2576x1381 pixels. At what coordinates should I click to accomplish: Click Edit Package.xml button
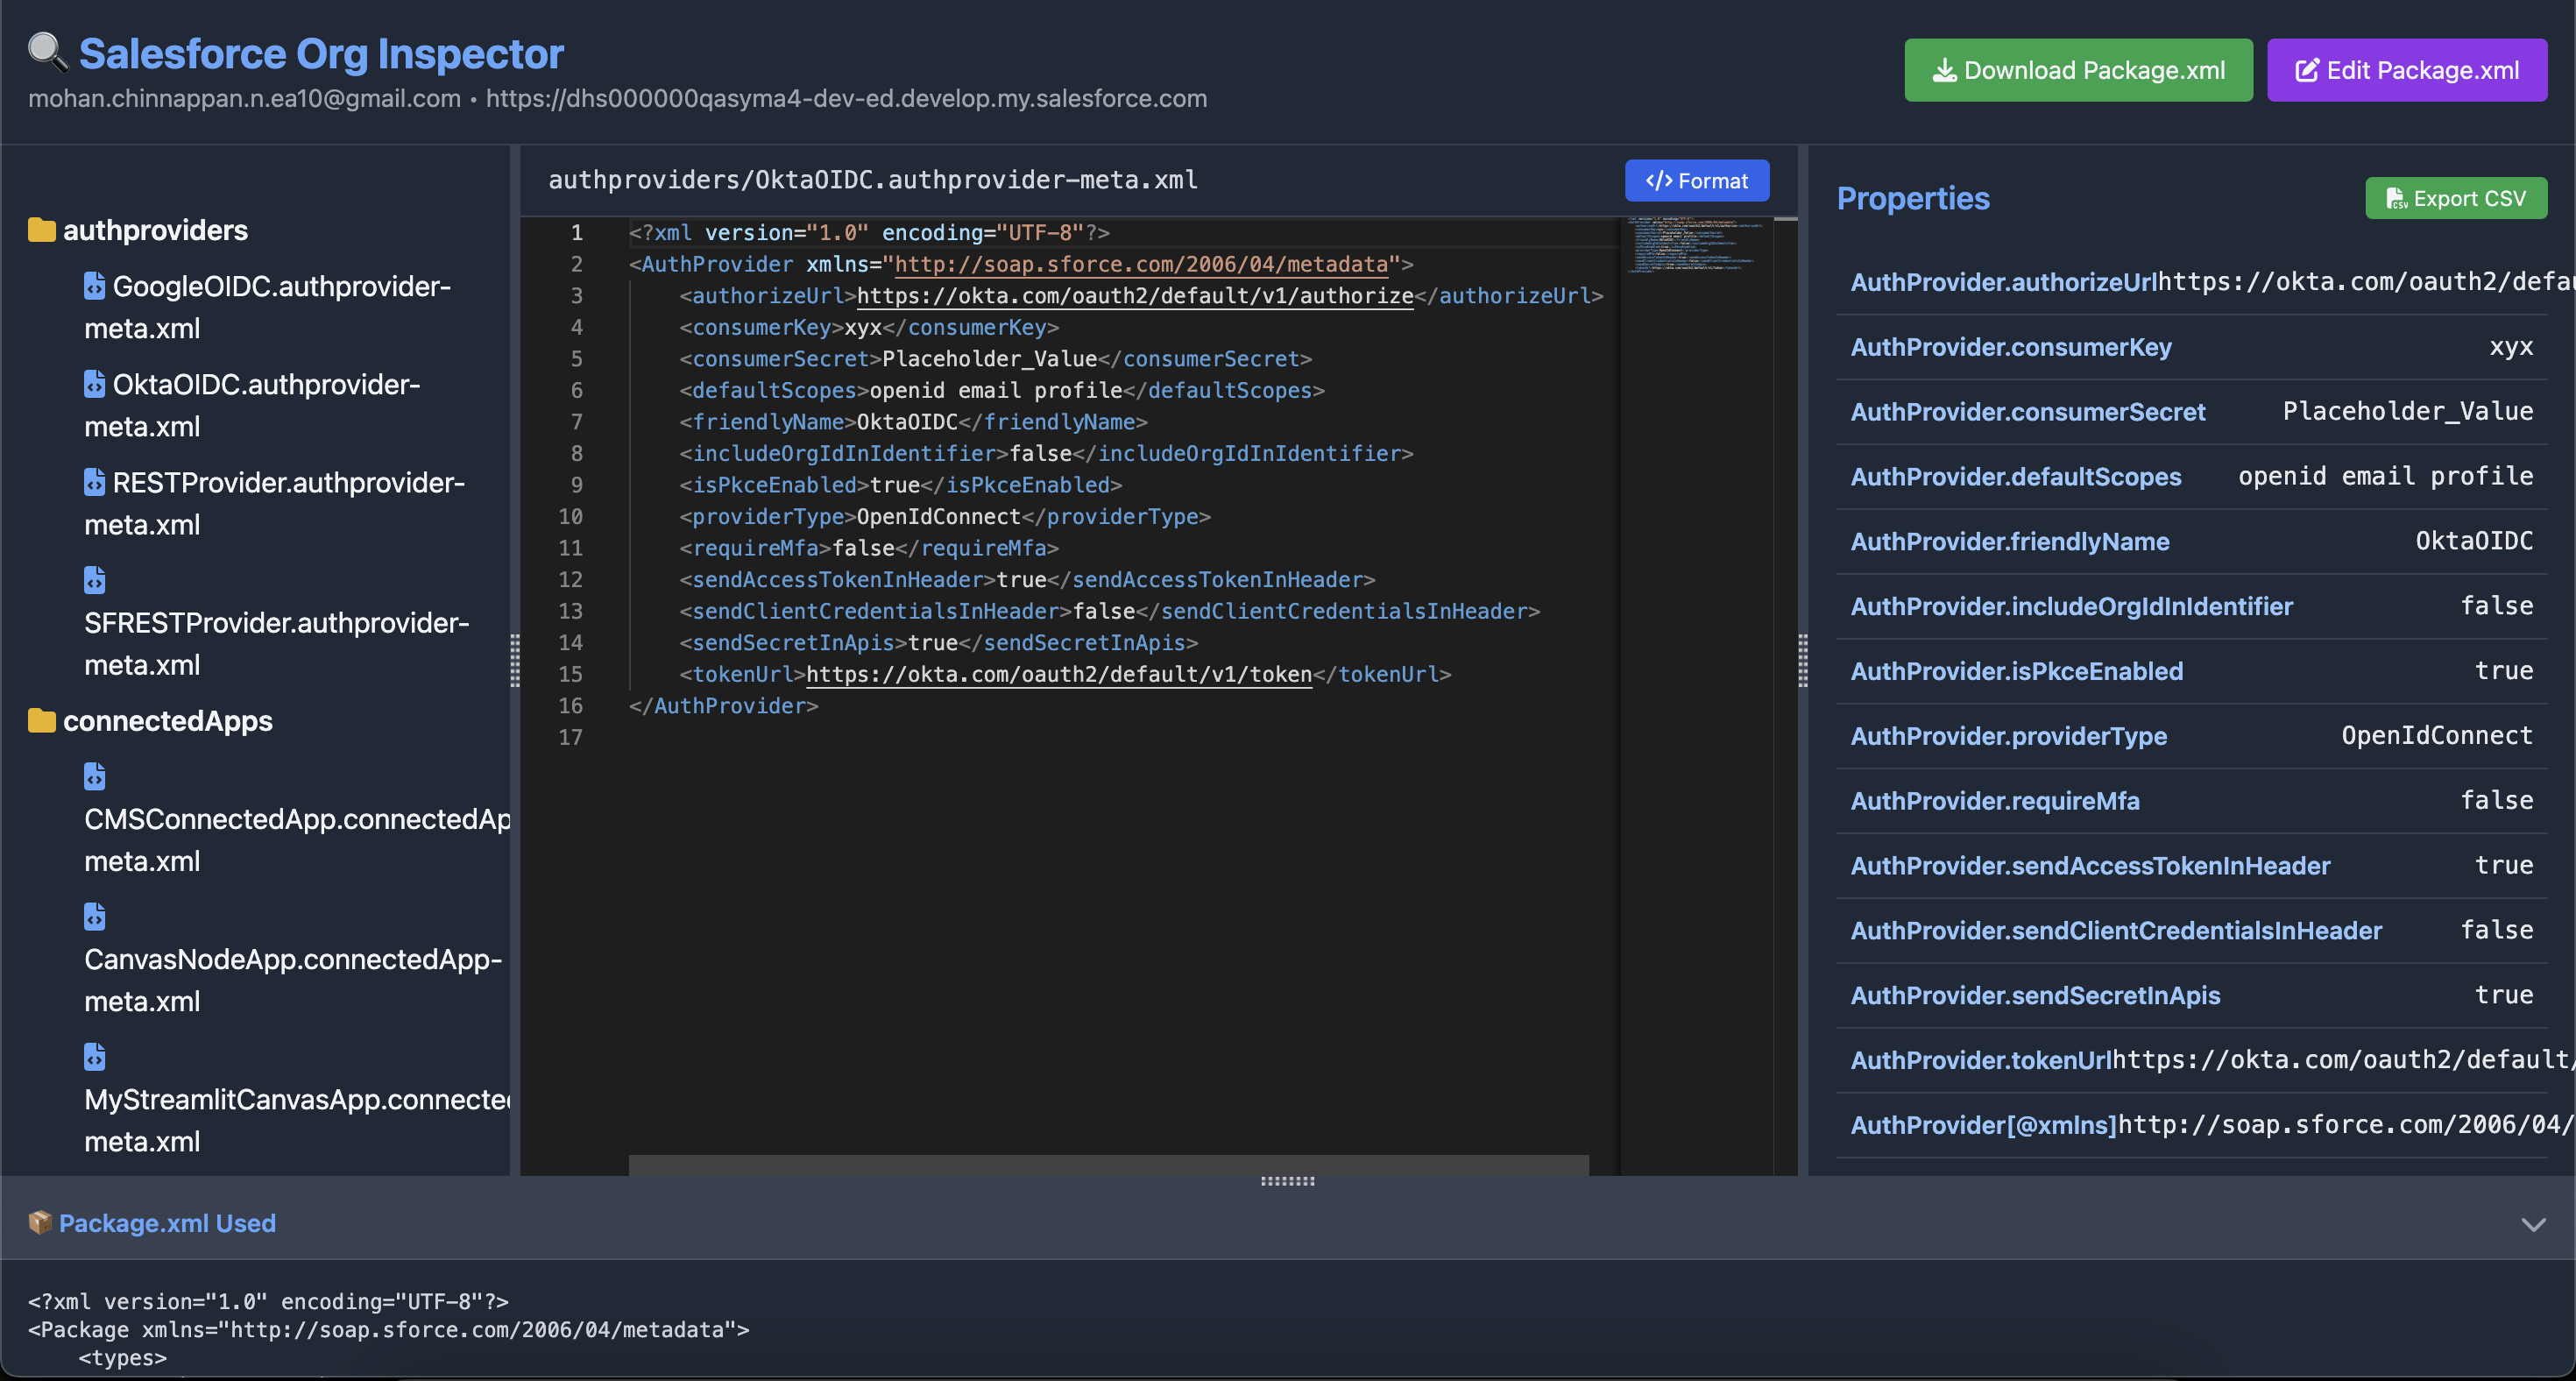pos(2406,70)
